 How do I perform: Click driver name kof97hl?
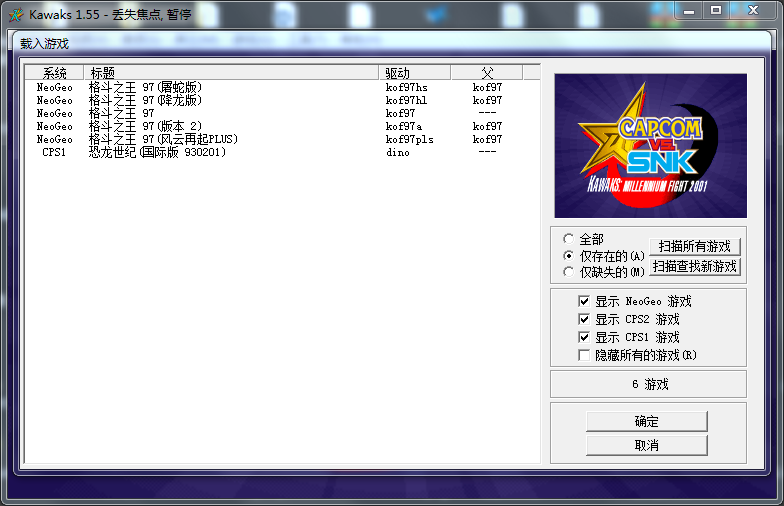coord(406,100)
